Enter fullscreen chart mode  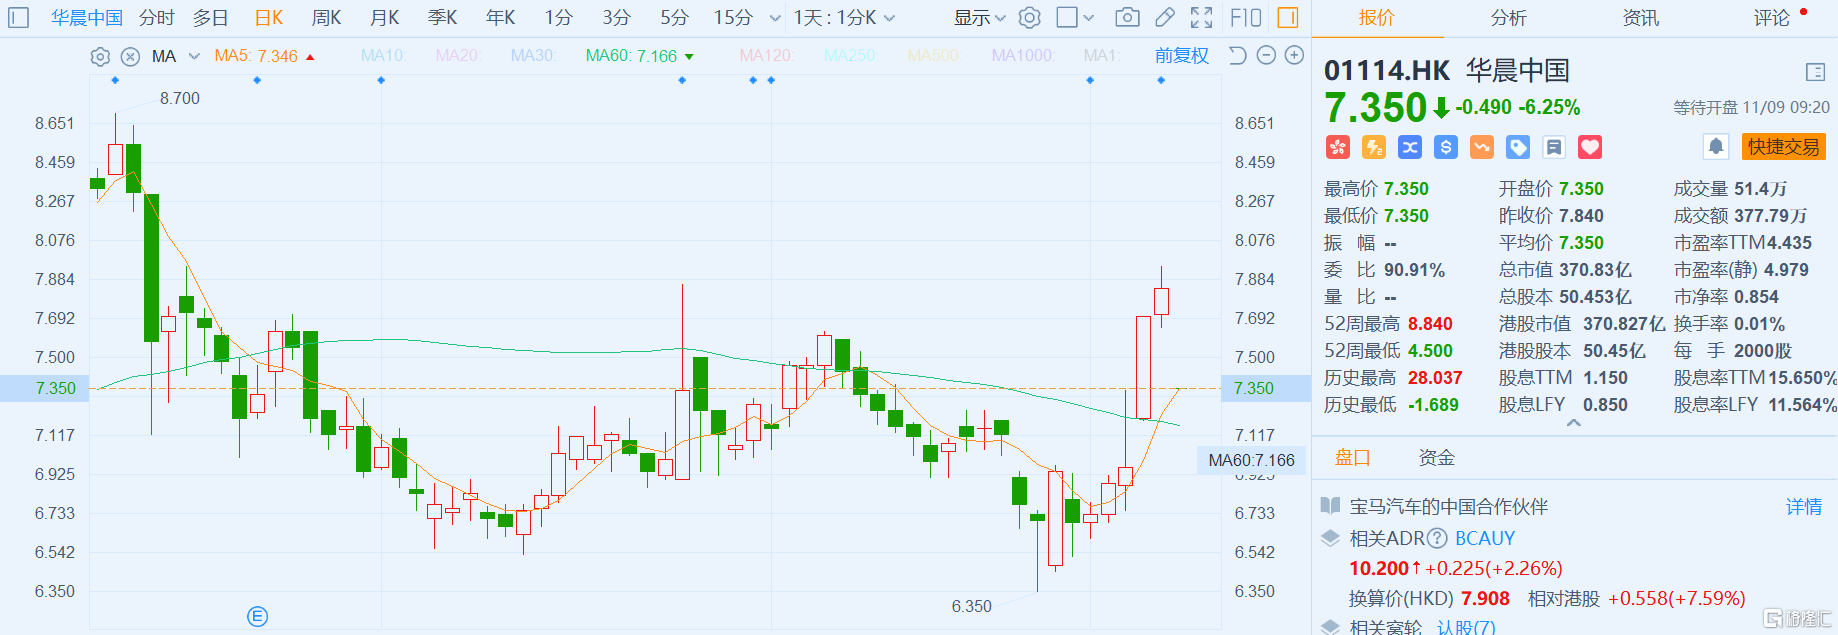[x=1201, y=17]
